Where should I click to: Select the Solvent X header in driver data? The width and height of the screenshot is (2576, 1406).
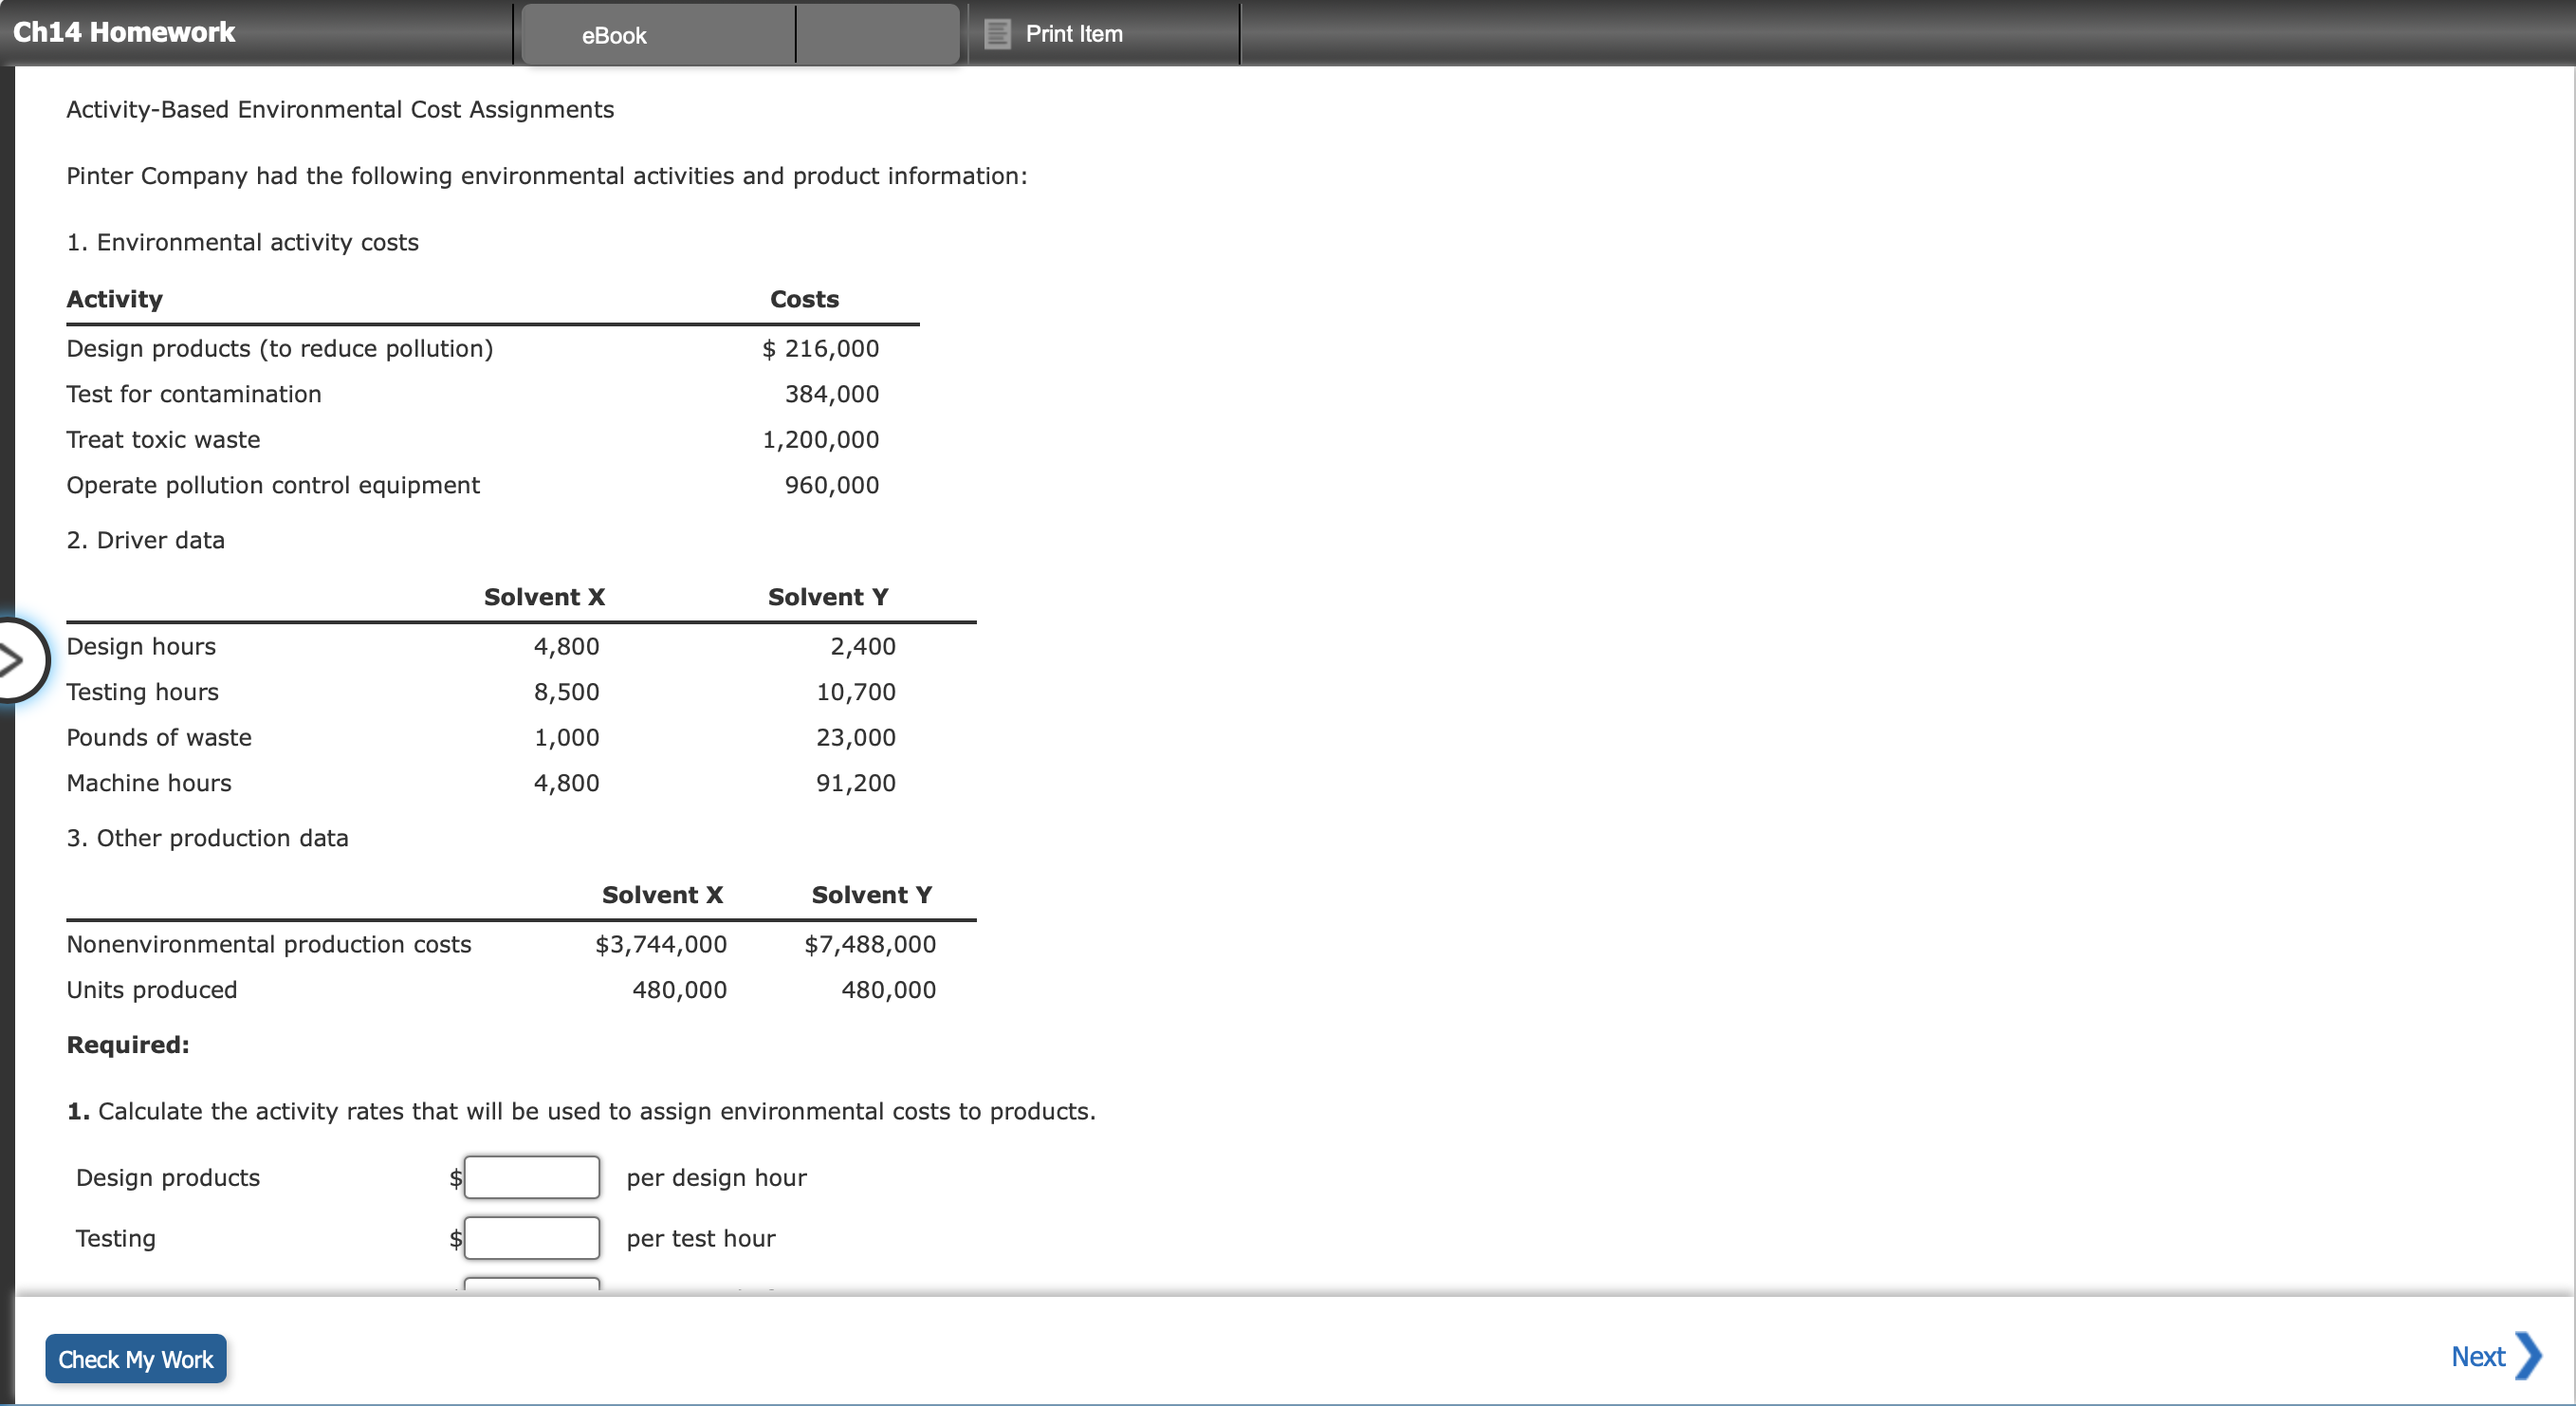[544, 596]
